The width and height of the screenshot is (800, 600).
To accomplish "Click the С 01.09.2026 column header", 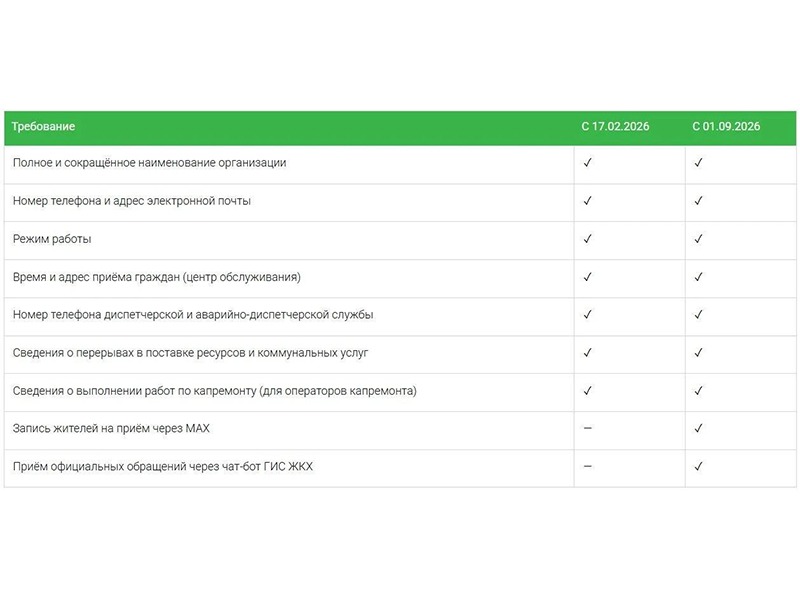I will click(726, 127).
